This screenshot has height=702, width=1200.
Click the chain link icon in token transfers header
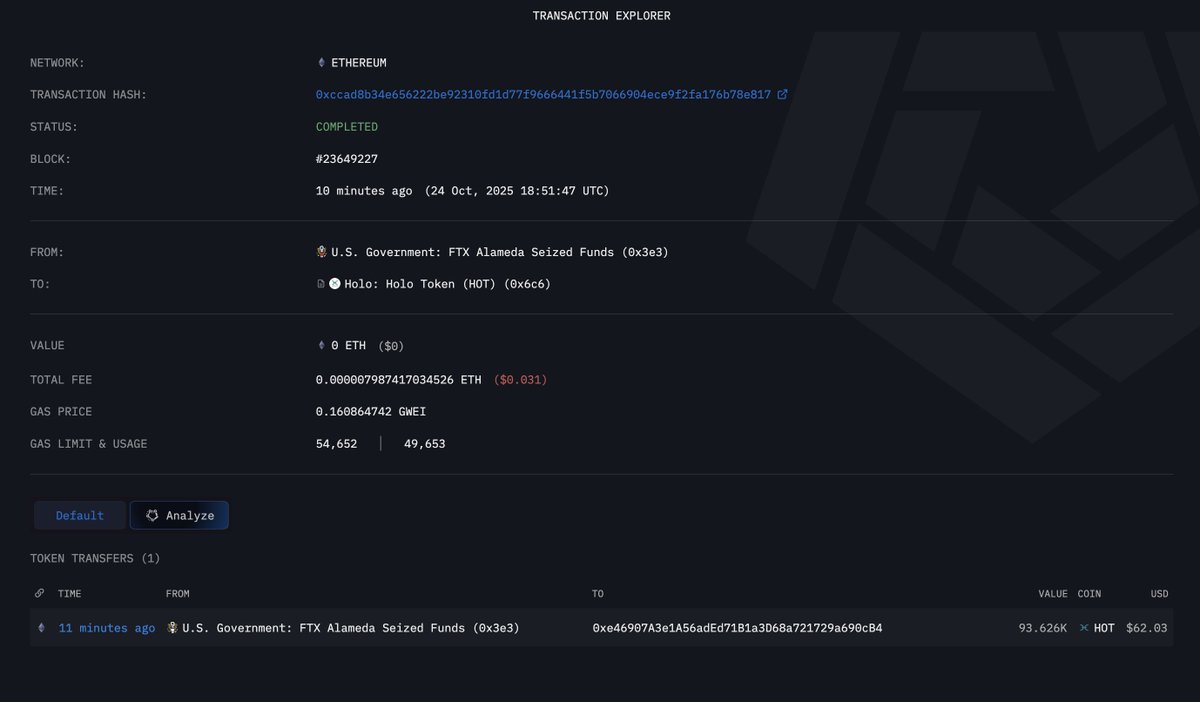click(40, 593)
